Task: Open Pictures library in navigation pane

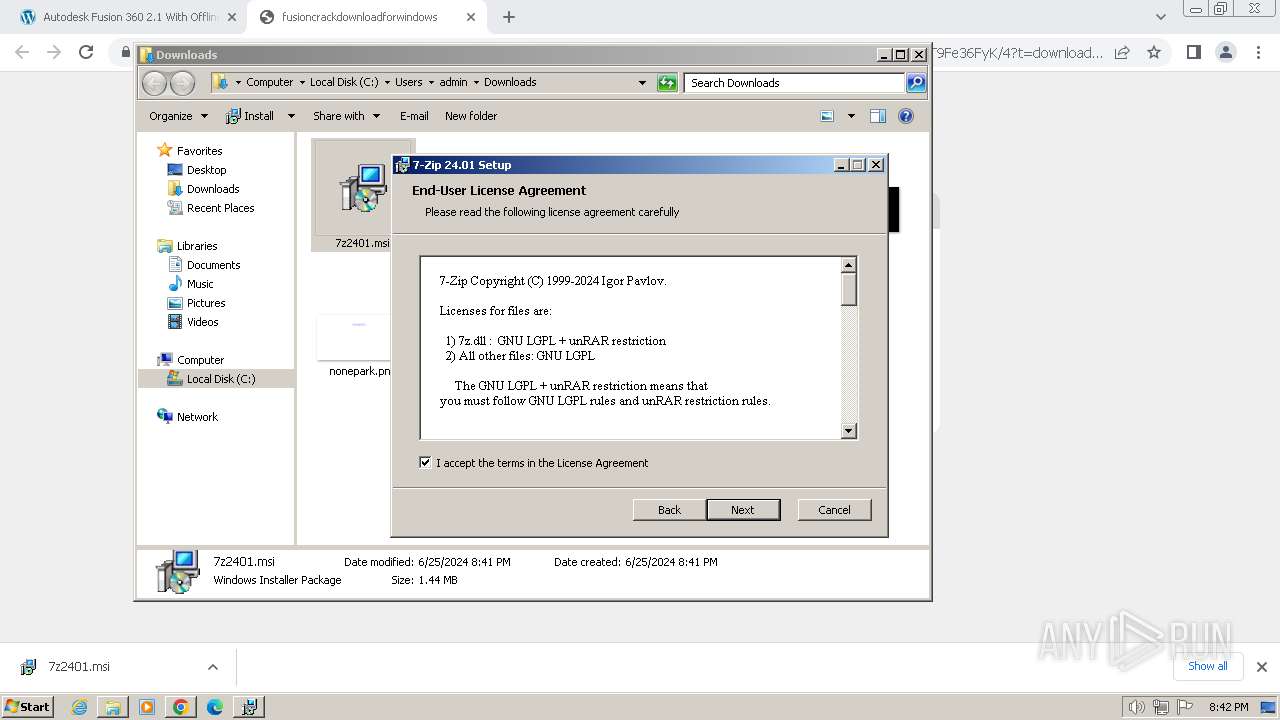Action: (x=206, y=303)
